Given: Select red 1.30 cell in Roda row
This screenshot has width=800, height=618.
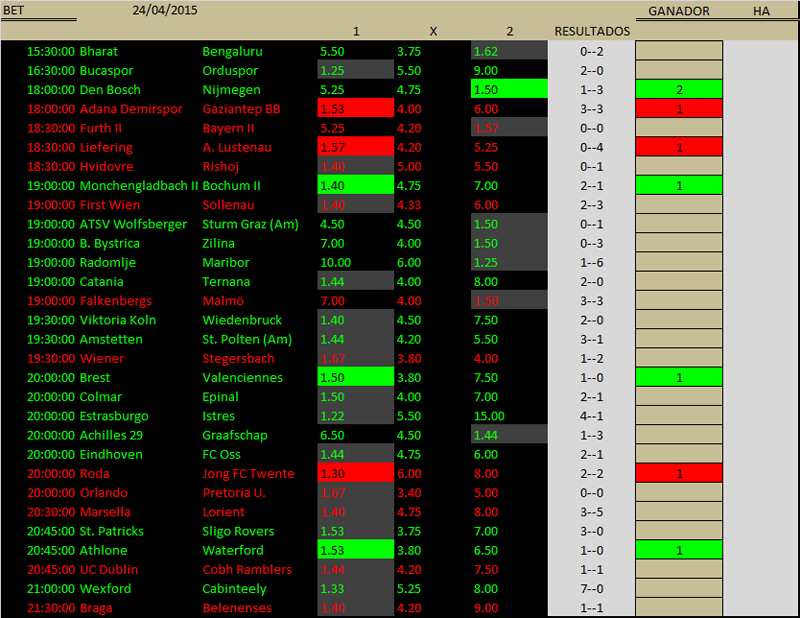Looking at the screenshot, I should pos(356,474).
